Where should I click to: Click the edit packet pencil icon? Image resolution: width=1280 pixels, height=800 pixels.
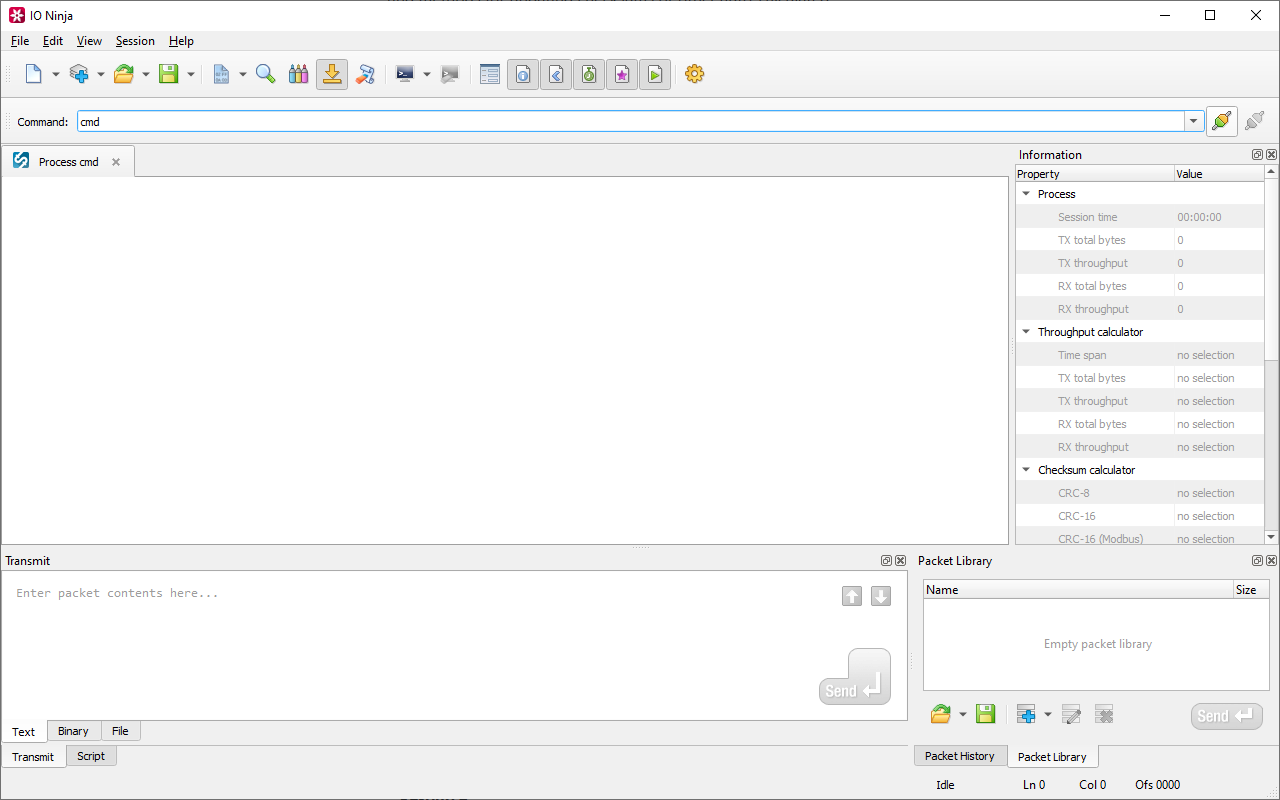1071,714
